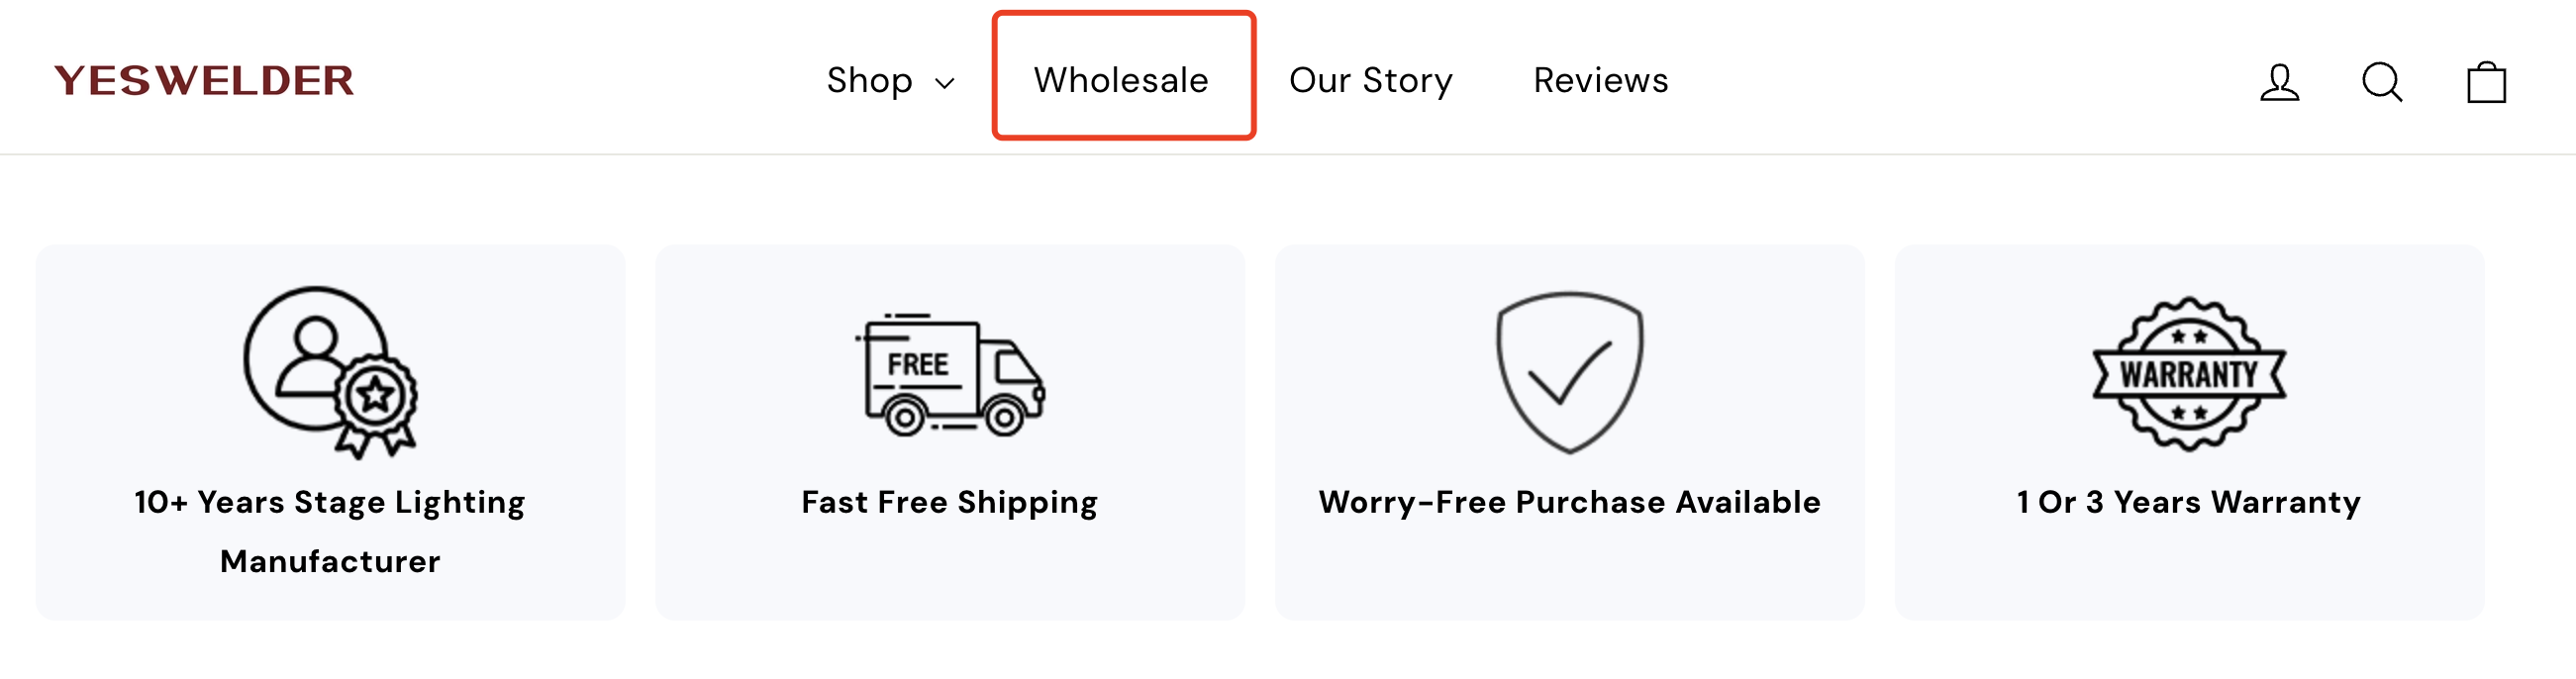Click the '1 Or 3 Years Warranty' text
2576x679 pixels.
2188,502
